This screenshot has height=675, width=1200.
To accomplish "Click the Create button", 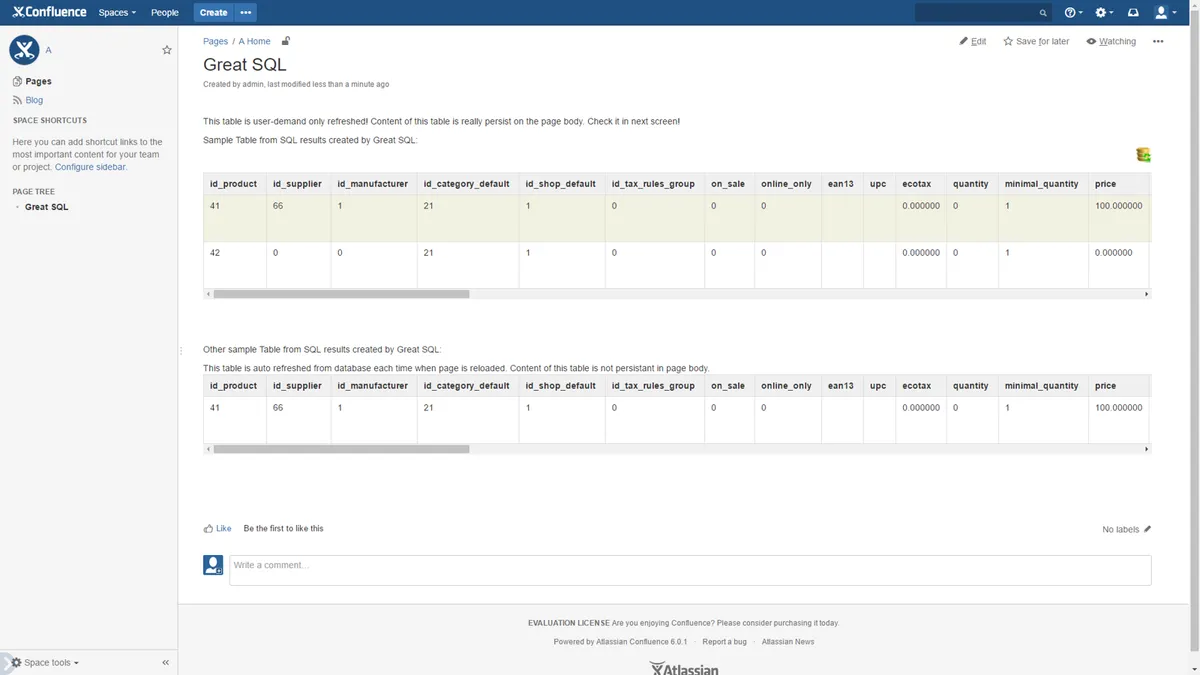I will [x=213, y=13].
